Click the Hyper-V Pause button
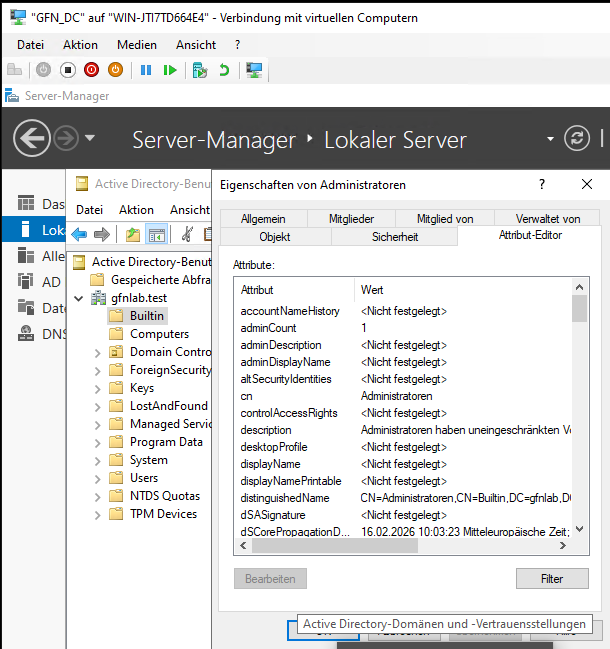 [146, 70]
